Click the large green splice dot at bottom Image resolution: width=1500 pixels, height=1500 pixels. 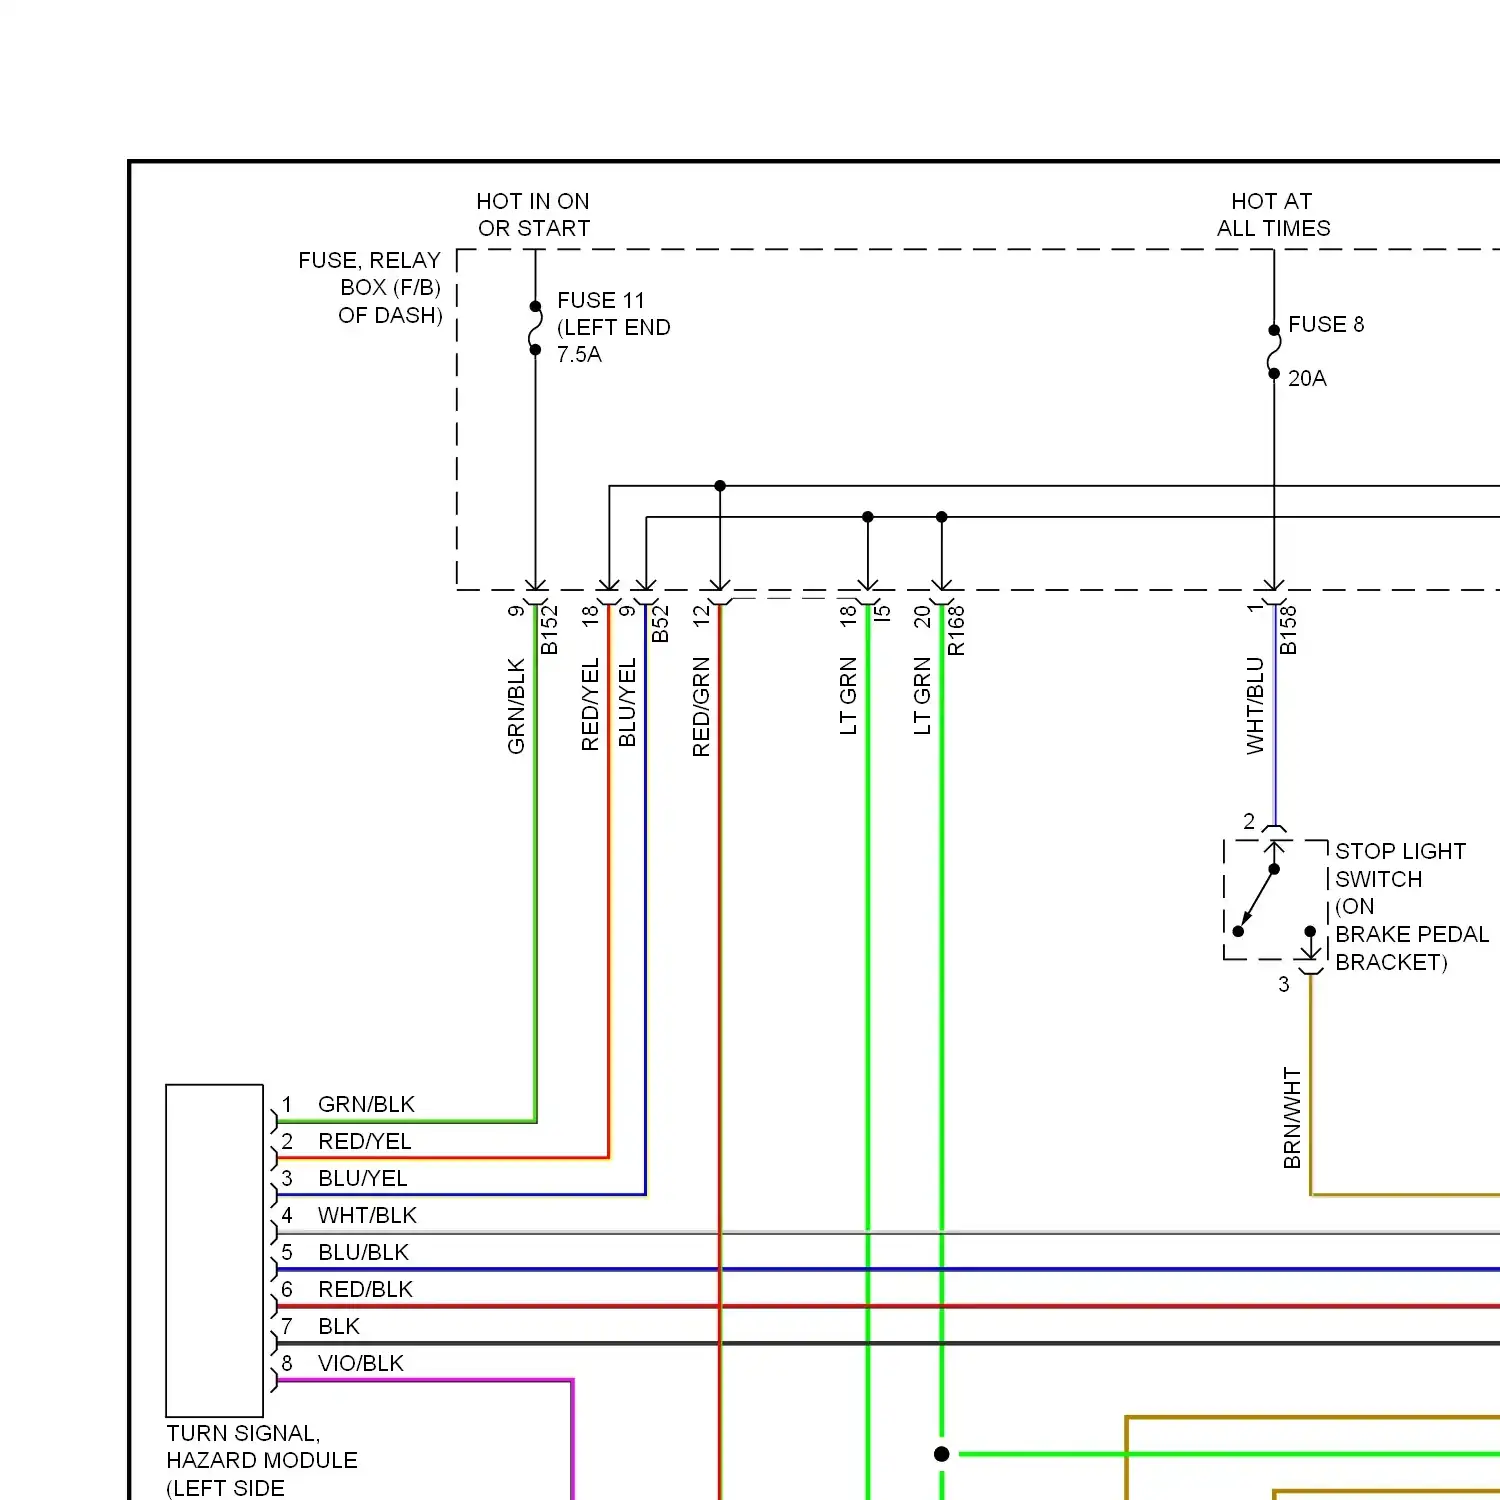[941, 1454]
